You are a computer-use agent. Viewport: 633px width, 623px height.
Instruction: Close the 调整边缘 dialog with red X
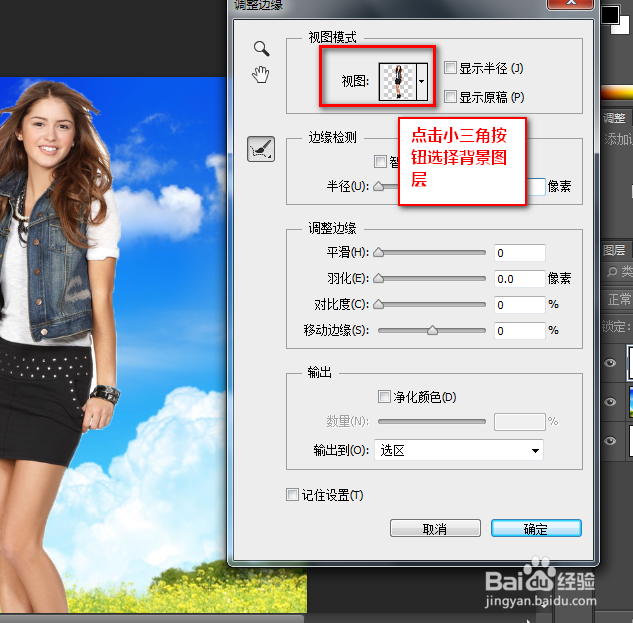click(570, 3)
